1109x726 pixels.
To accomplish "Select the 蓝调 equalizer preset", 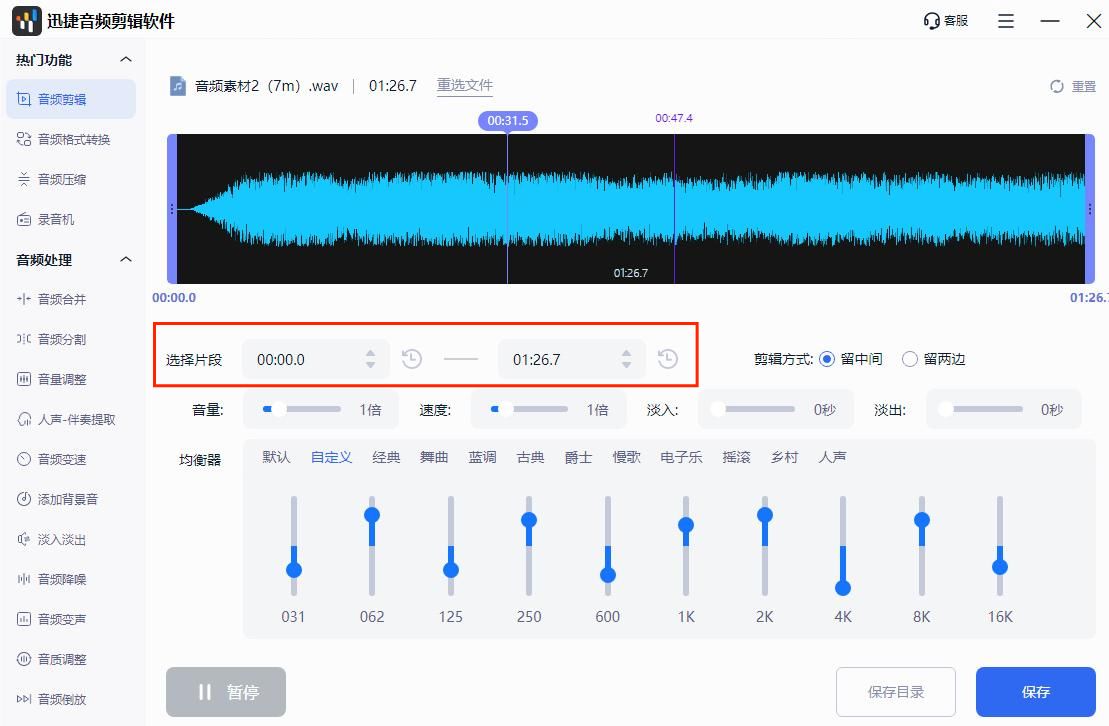I will click(x=482, y=457).
